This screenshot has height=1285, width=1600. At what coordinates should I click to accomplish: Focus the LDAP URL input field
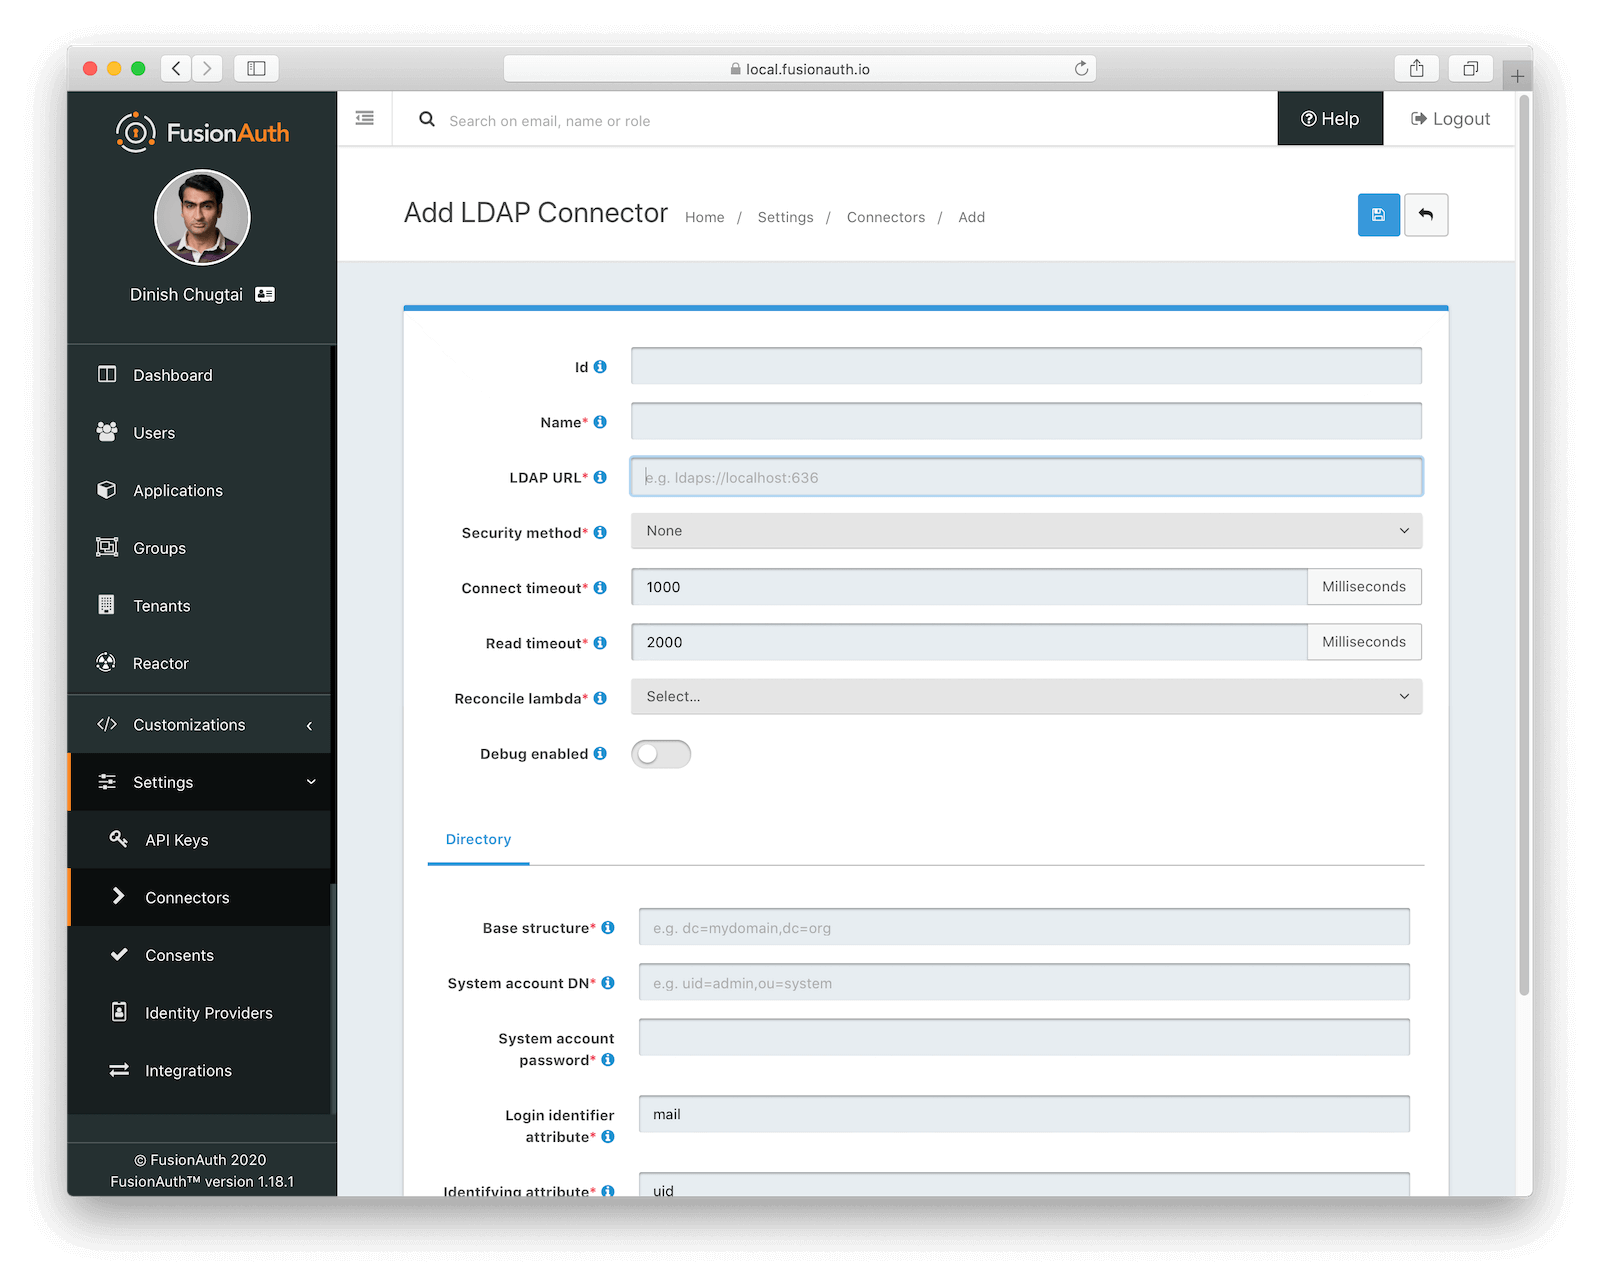pyautogui.click(x=1026, y=477)
